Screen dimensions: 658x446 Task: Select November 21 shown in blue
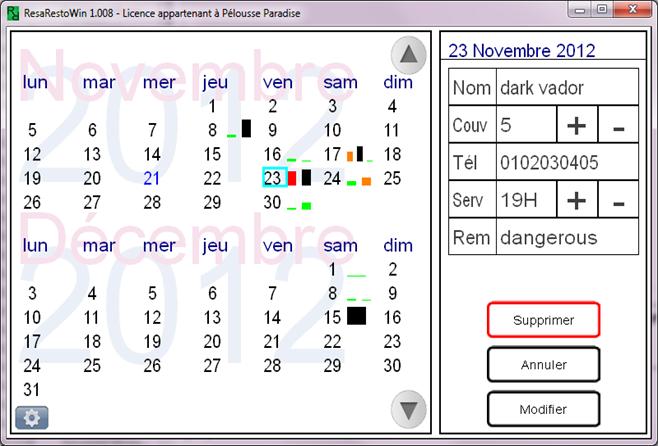(x=151, y=178)
